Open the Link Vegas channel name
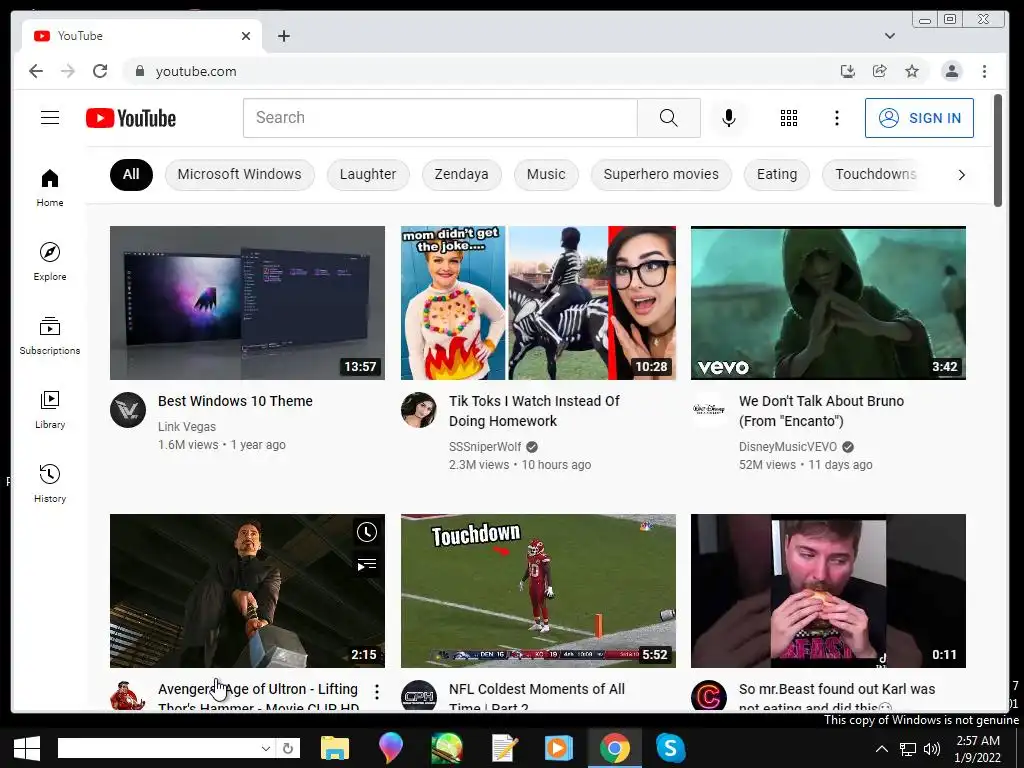The image size is (1024, 768). [x=187, y=426]
